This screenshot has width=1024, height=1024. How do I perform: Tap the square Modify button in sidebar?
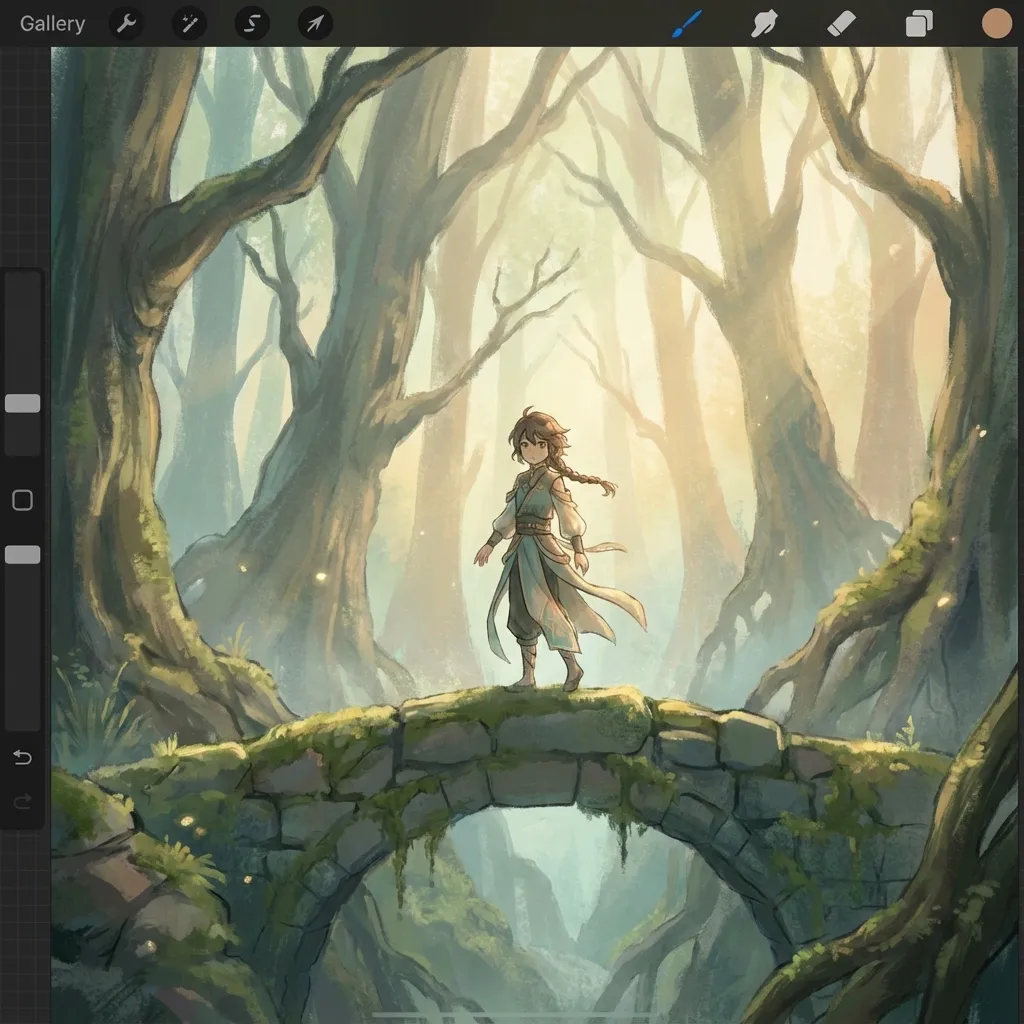(x=23, y=500)
